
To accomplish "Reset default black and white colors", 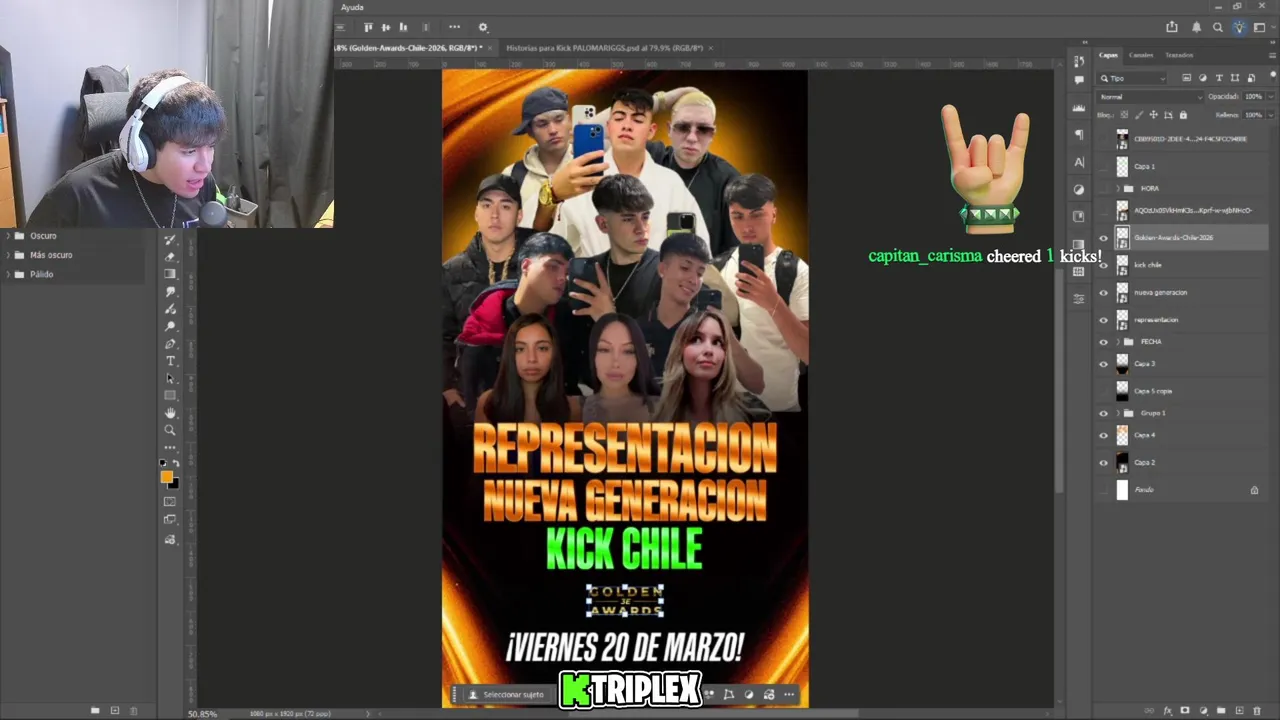I will tap(162, 462).
